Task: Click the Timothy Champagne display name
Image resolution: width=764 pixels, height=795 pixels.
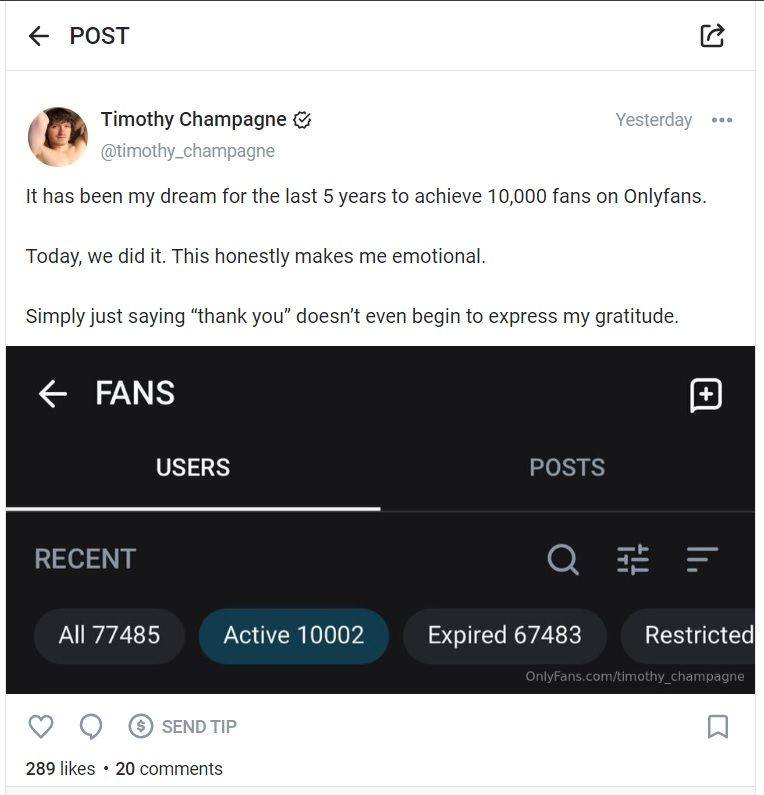Action: (193, 120)
